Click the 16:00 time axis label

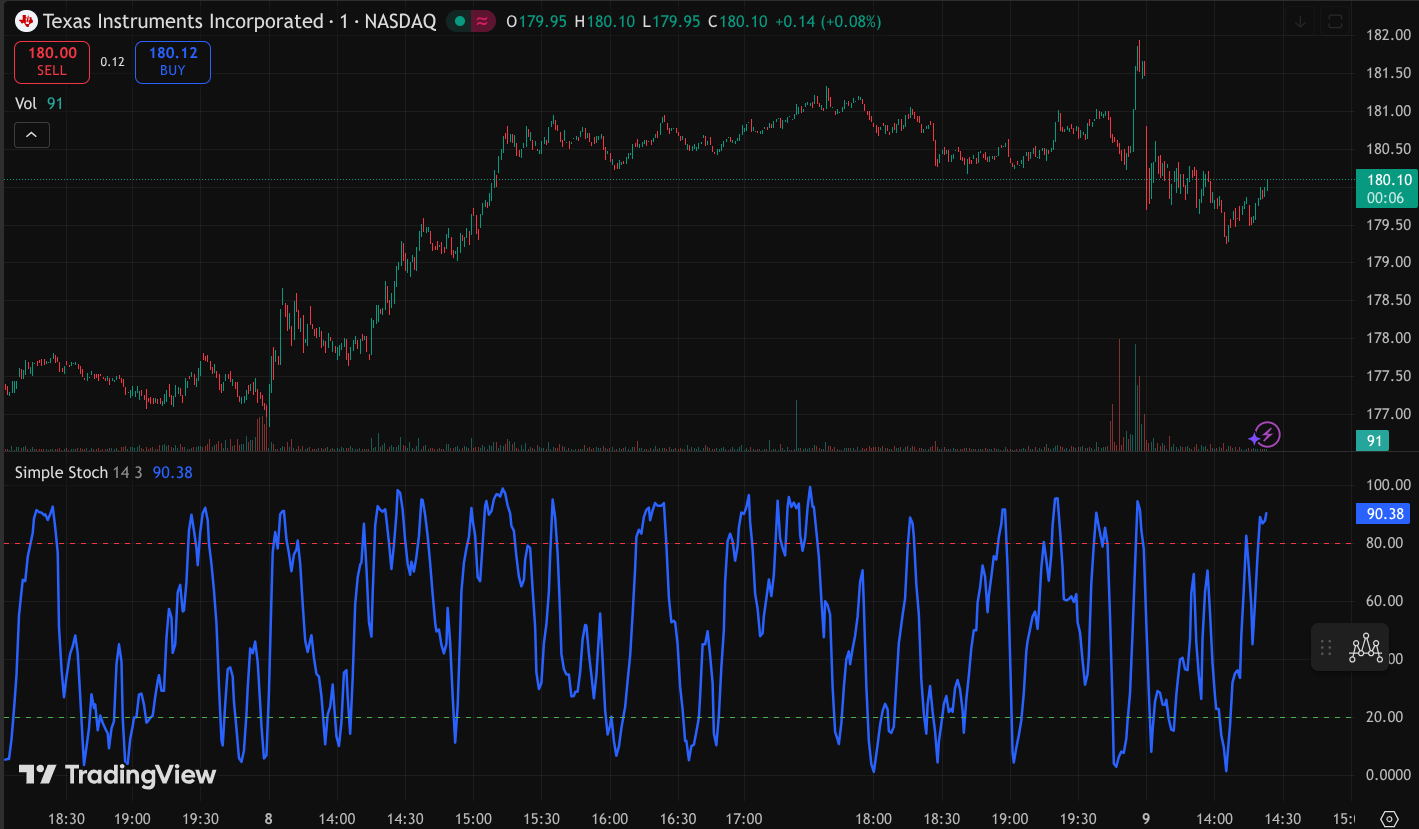(x=609, y=818)
